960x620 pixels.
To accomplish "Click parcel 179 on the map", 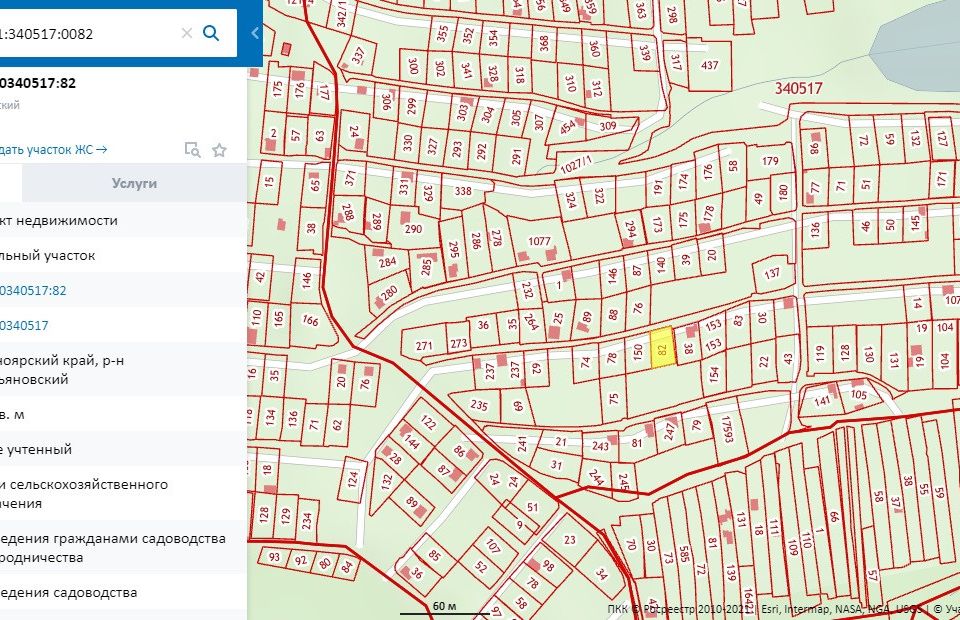I will [770, 161].
